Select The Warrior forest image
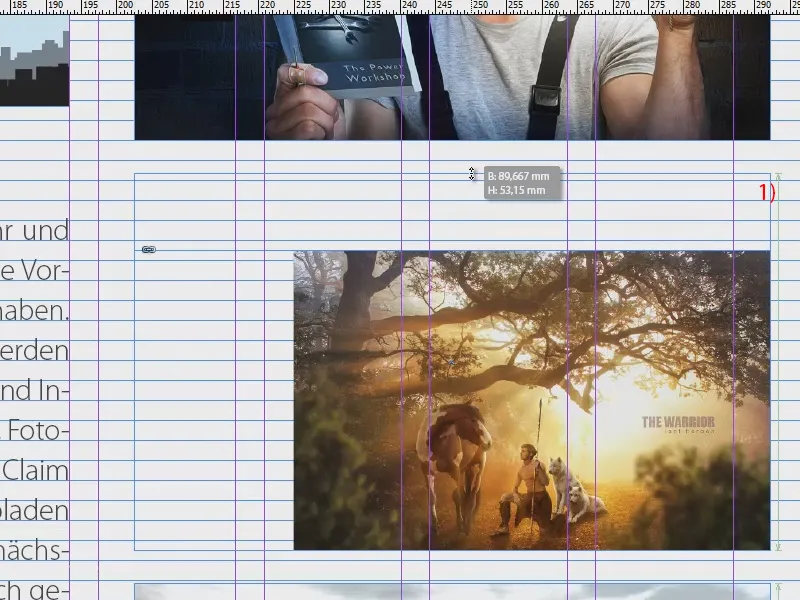 532,401
